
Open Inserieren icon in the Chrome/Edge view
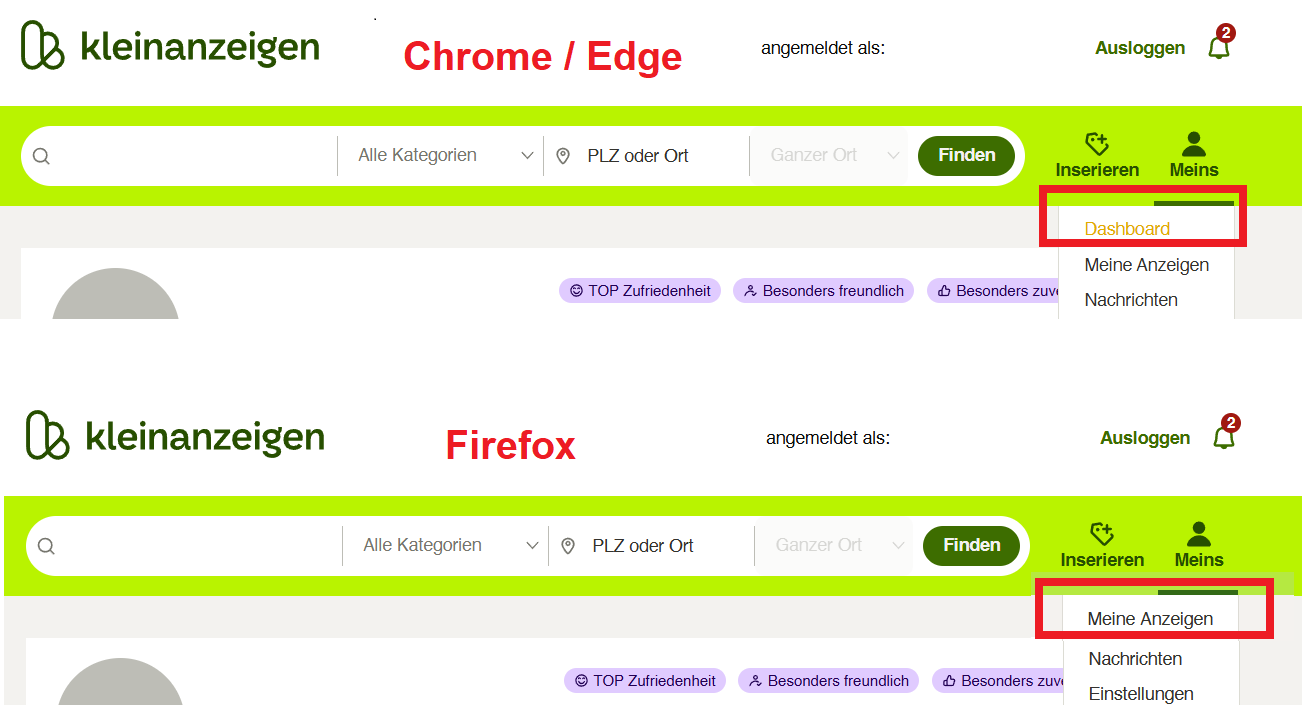tap(1097, 144)
